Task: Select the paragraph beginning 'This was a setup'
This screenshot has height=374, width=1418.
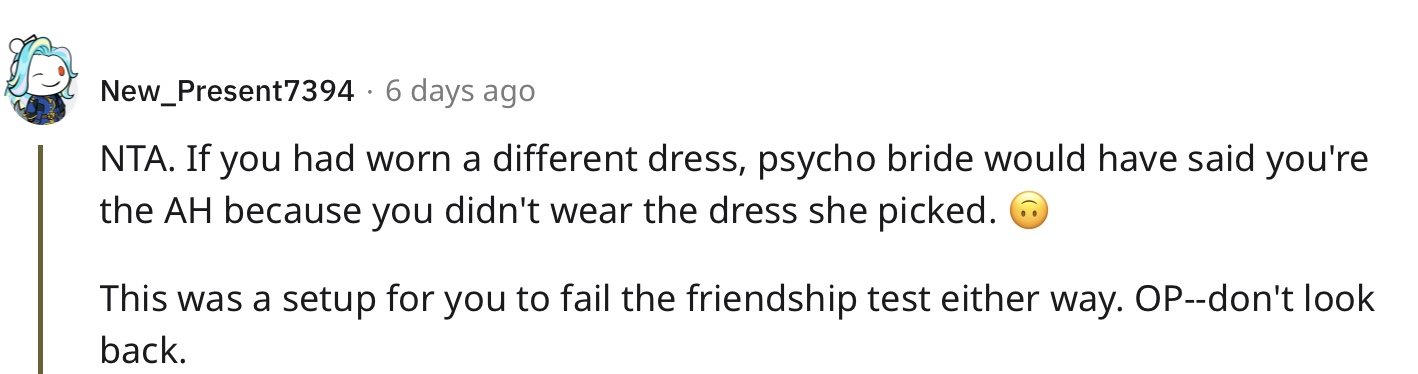Action: [738, 324]
